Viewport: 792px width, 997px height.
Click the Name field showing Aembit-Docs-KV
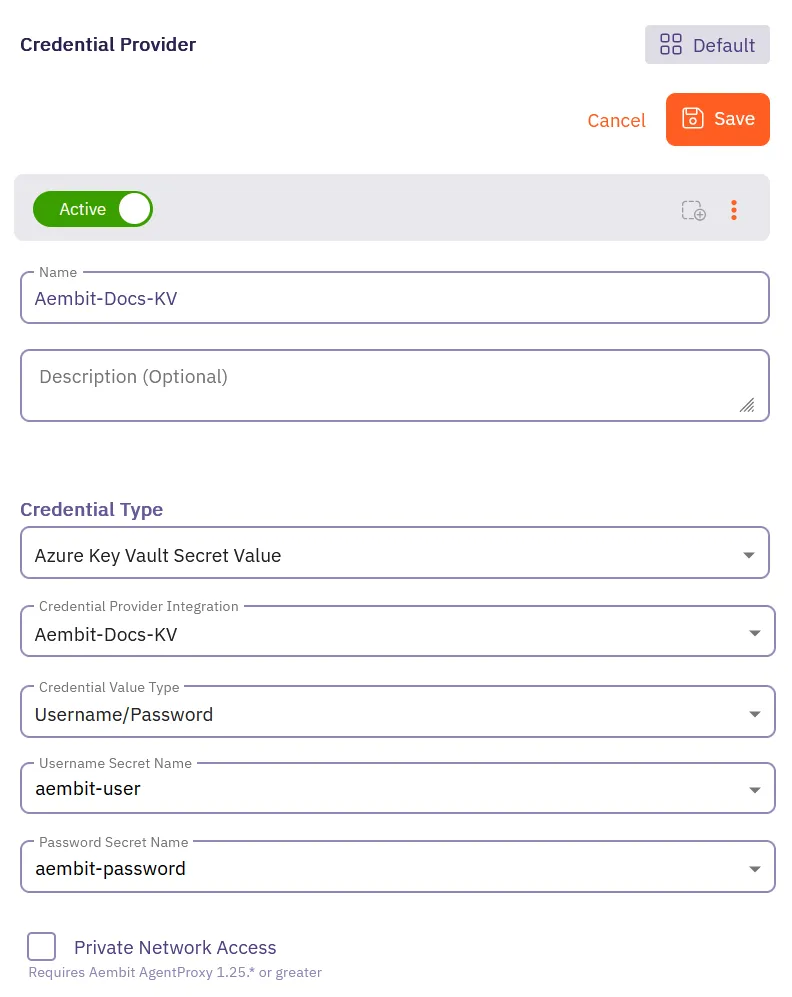pos(395,297)
